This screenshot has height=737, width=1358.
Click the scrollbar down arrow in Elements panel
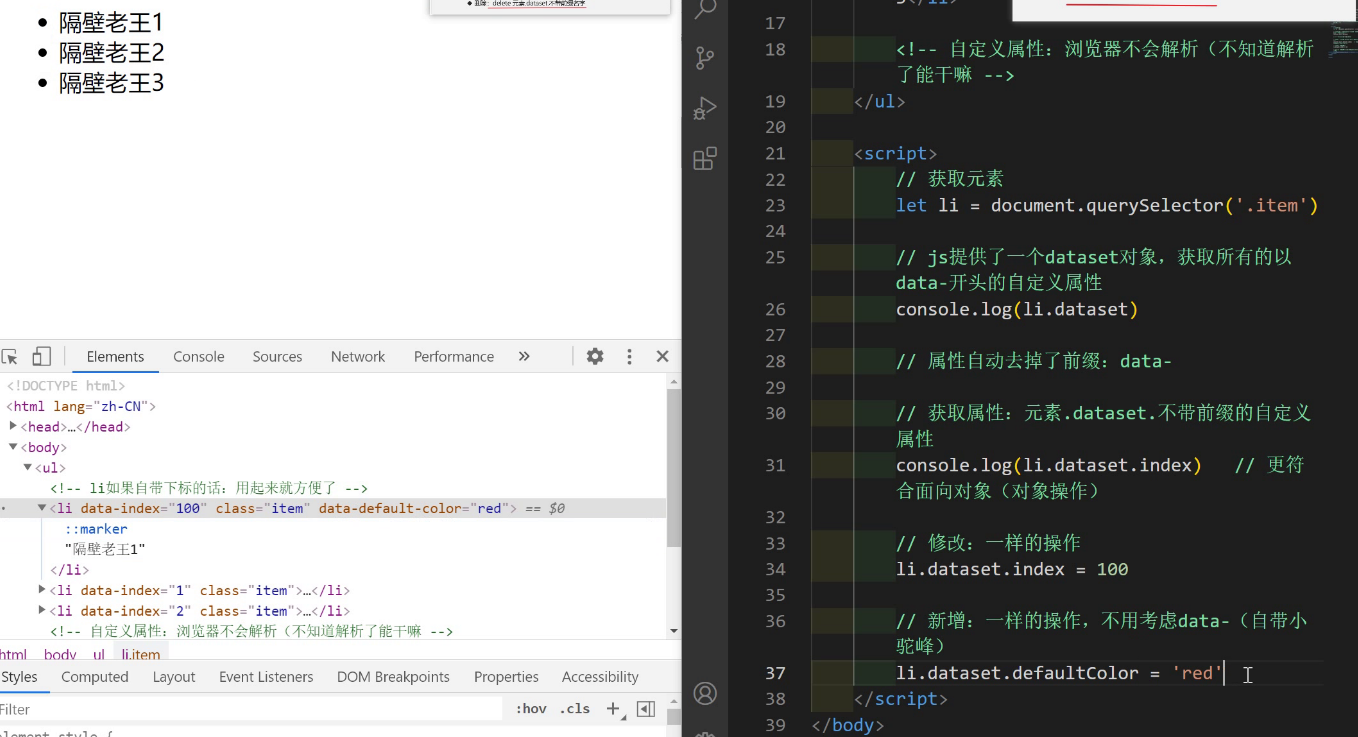point(674,632)
